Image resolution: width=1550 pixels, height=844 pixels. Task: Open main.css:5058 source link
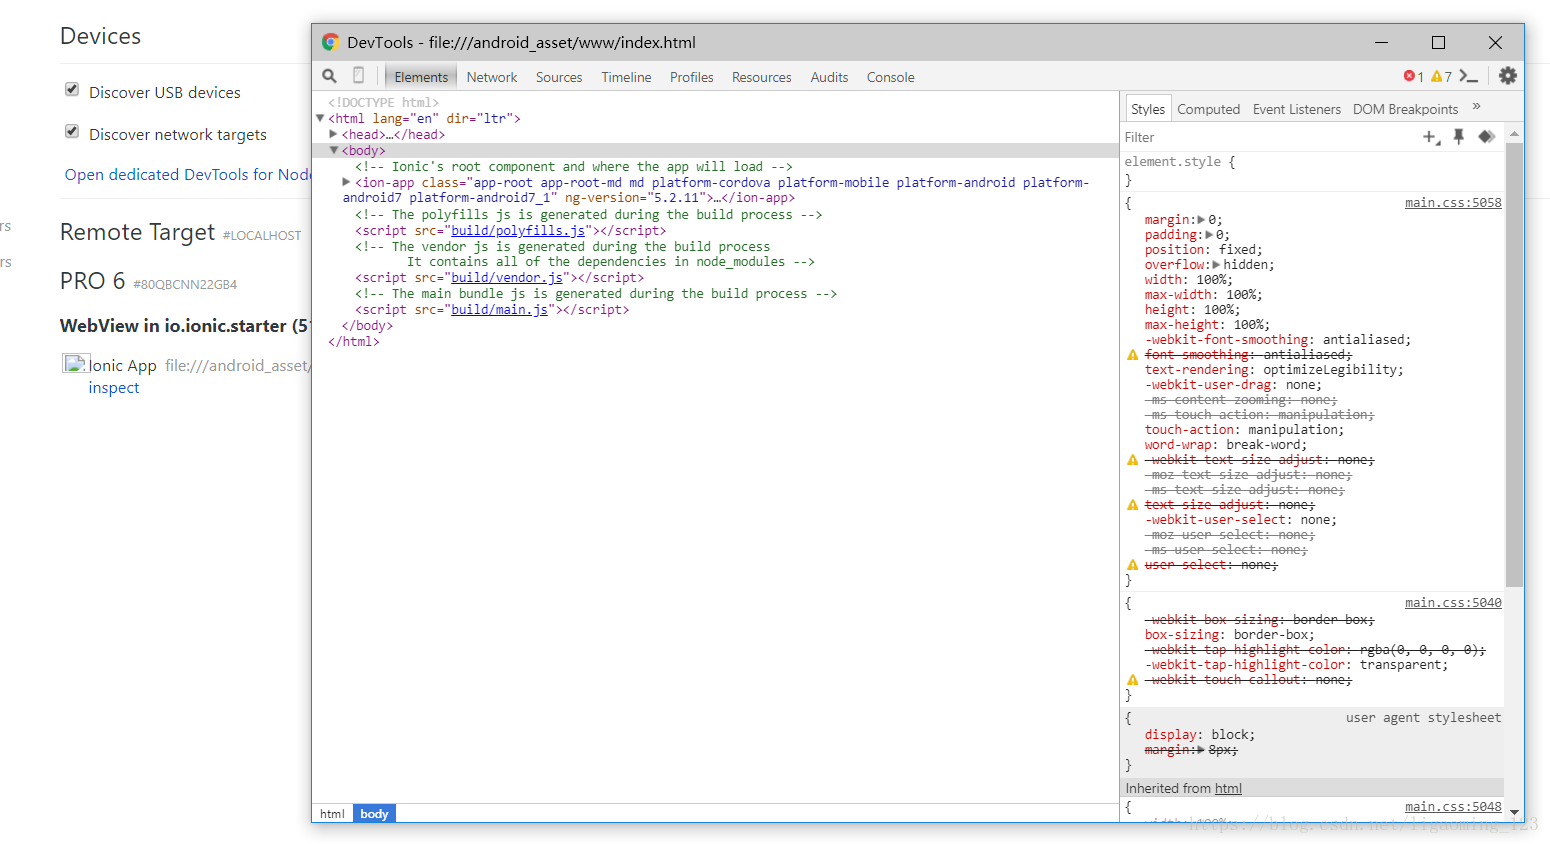pyautogui.click(x=1453, y=203)
